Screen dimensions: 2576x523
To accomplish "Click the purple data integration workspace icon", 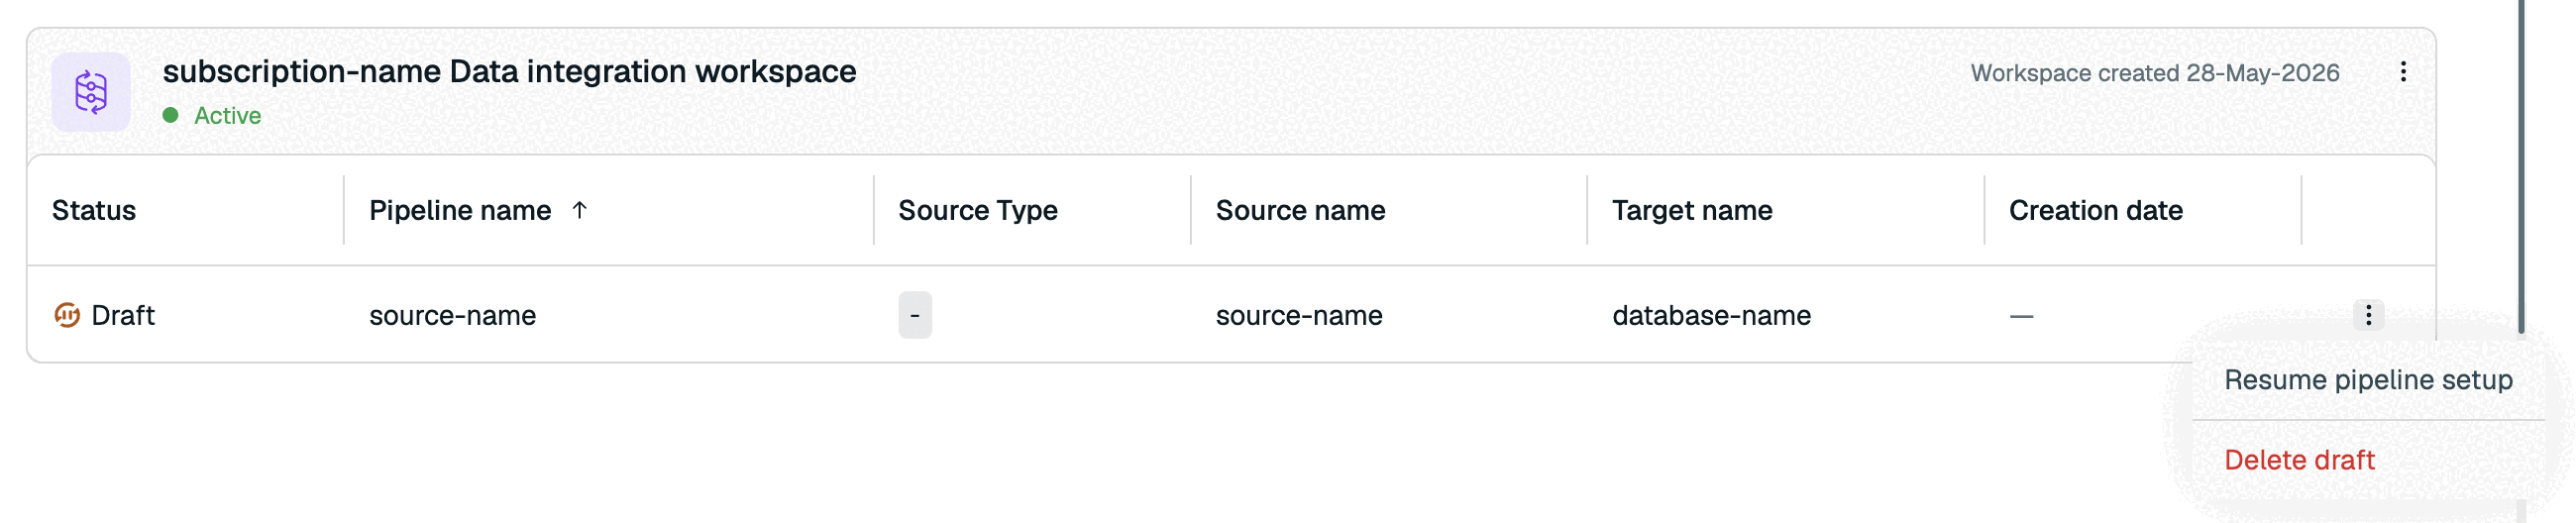I will pos(91,93).
